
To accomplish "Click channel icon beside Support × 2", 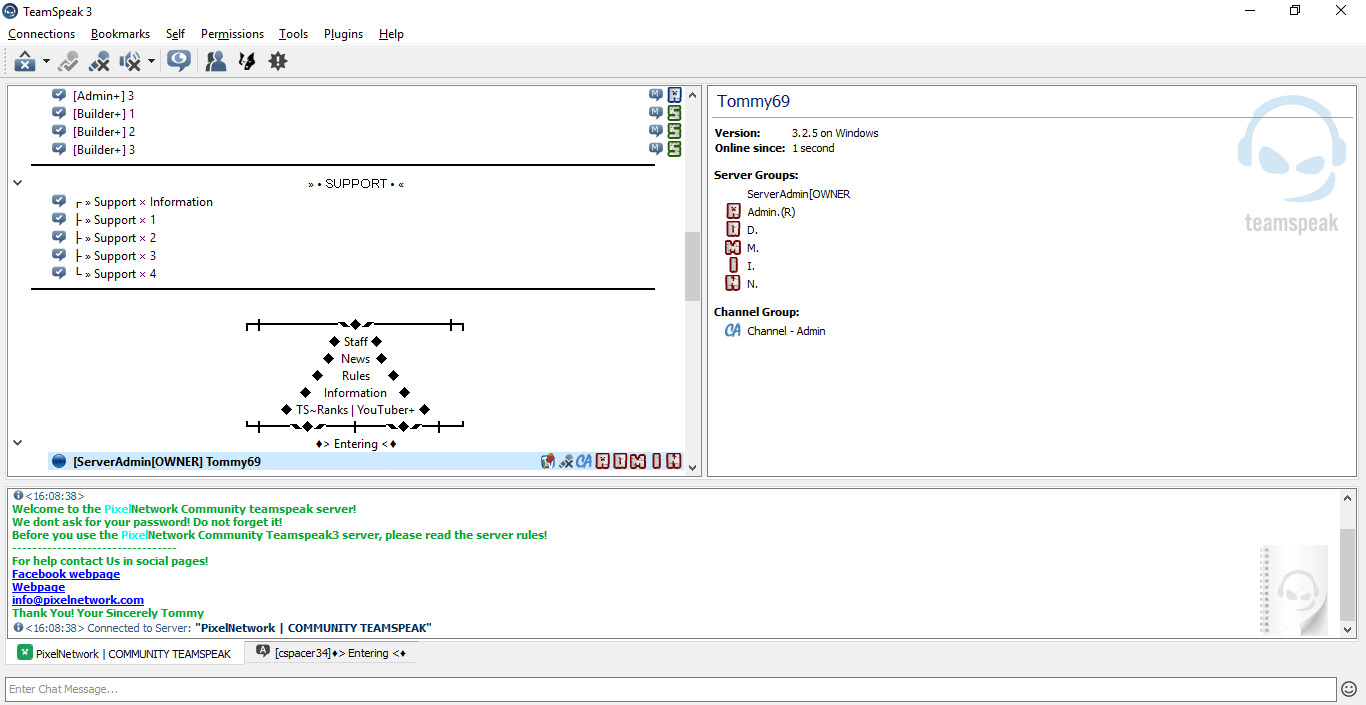I will click(x=59, y=237).
